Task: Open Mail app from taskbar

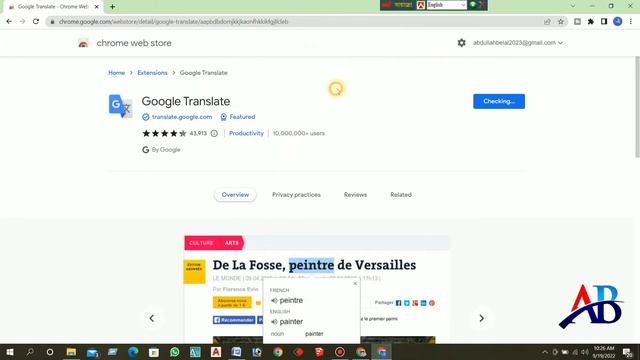Action: [x=92, y=352]
